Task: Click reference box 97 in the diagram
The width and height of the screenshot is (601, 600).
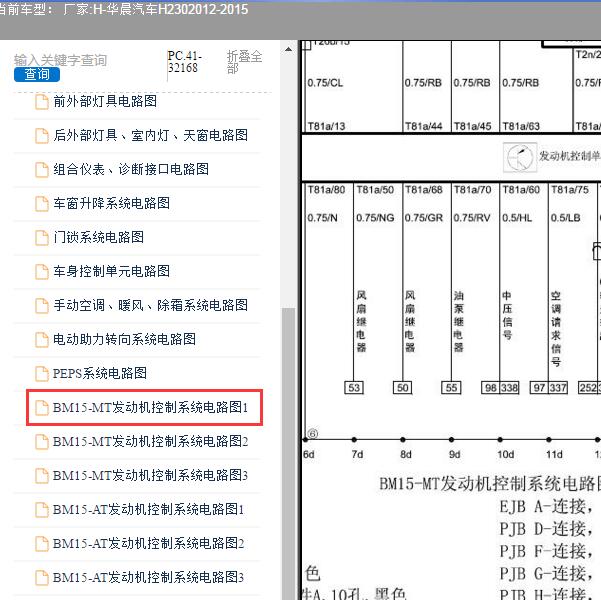Action: [x=539, y=388]
